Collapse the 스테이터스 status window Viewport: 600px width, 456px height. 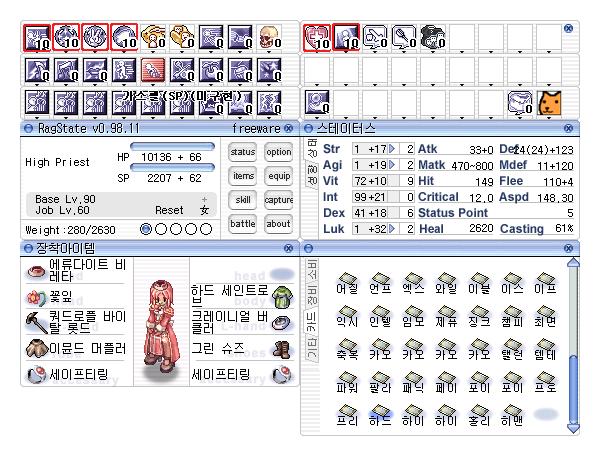click(x=309, y=129)
